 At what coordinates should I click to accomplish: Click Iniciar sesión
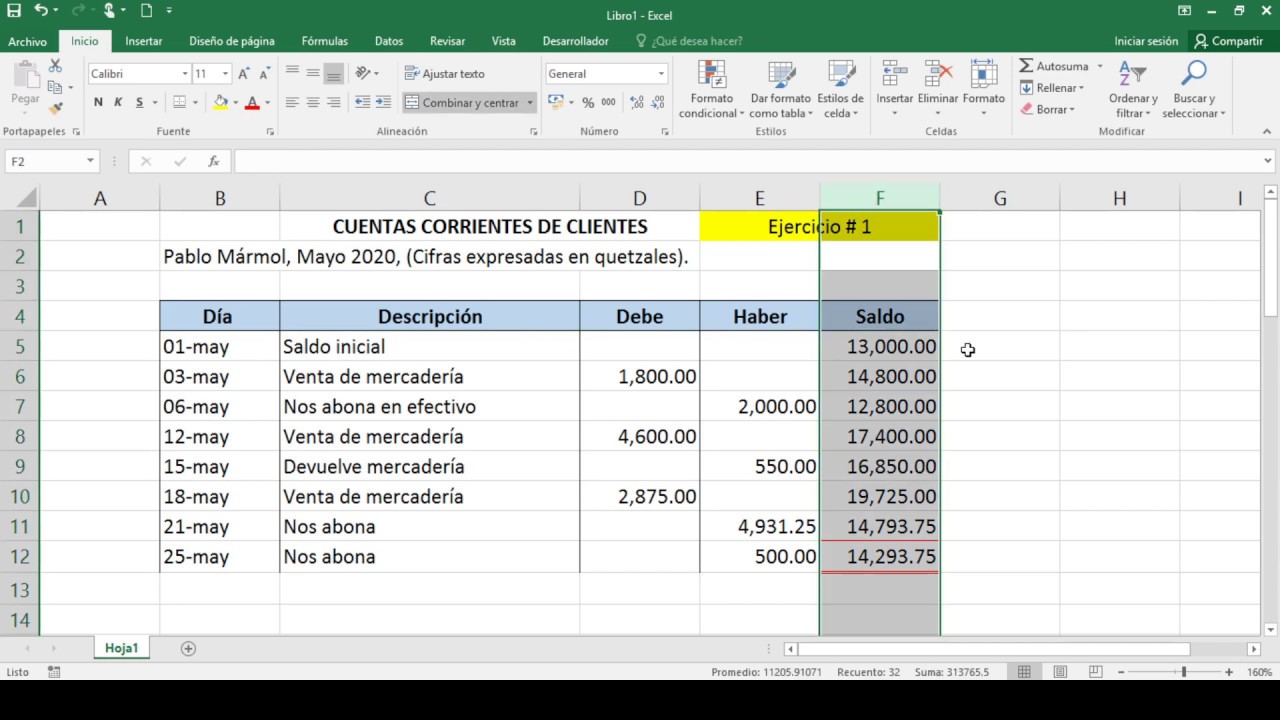1146,42
